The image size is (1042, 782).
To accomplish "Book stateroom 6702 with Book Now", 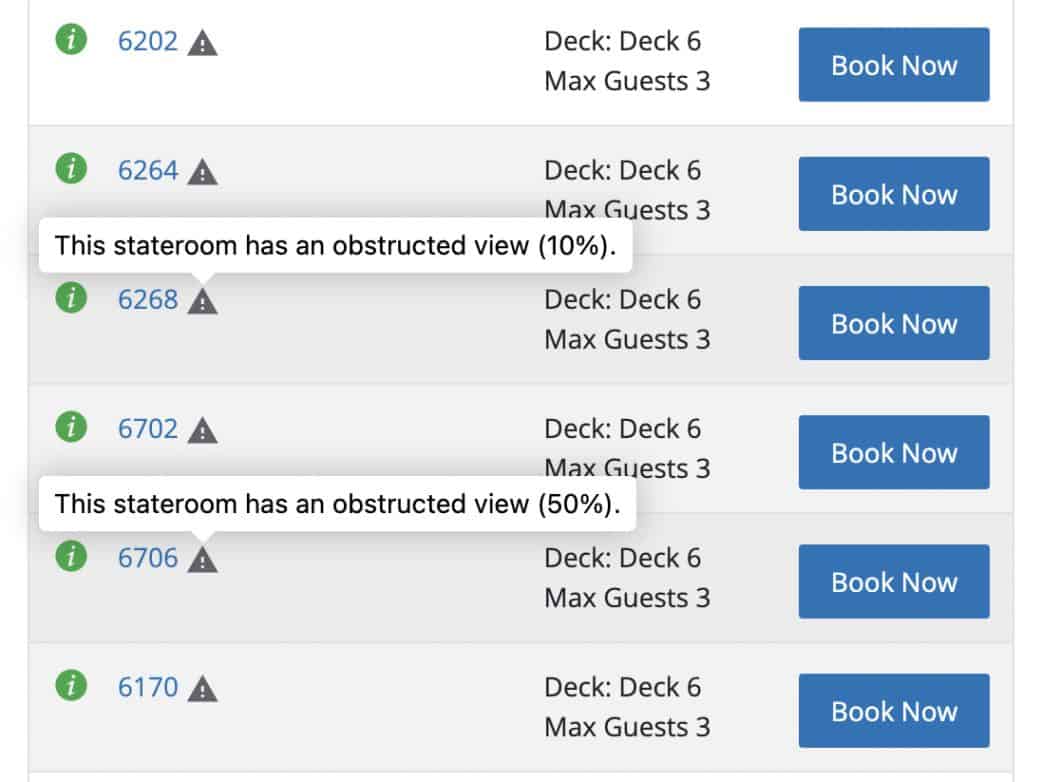I will pos(893,452).
